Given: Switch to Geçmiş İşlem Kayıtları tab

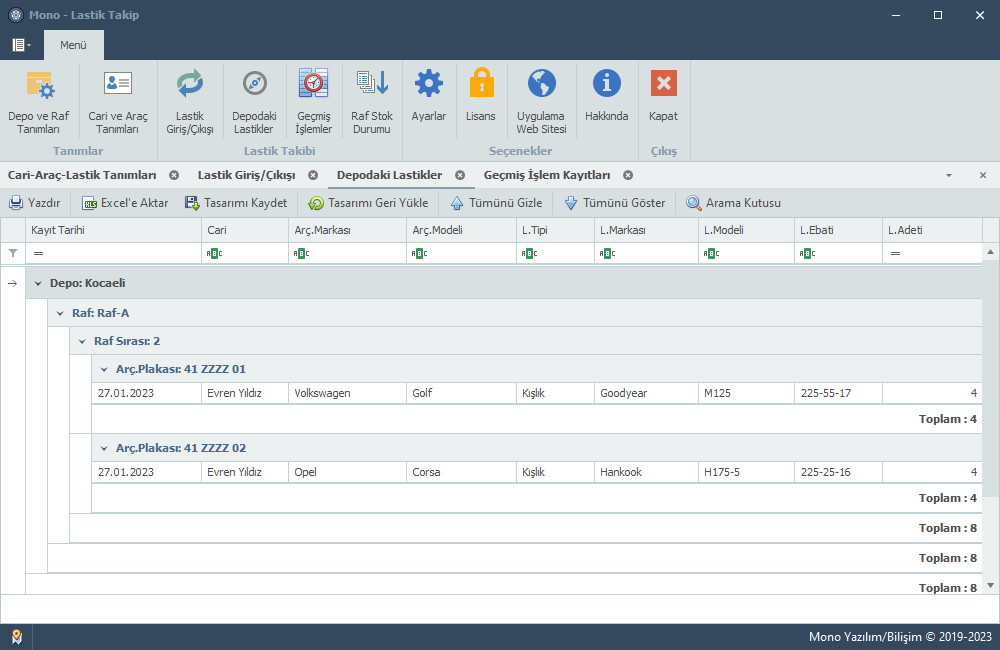Looking at the screenshot, I should click(546, 175).
